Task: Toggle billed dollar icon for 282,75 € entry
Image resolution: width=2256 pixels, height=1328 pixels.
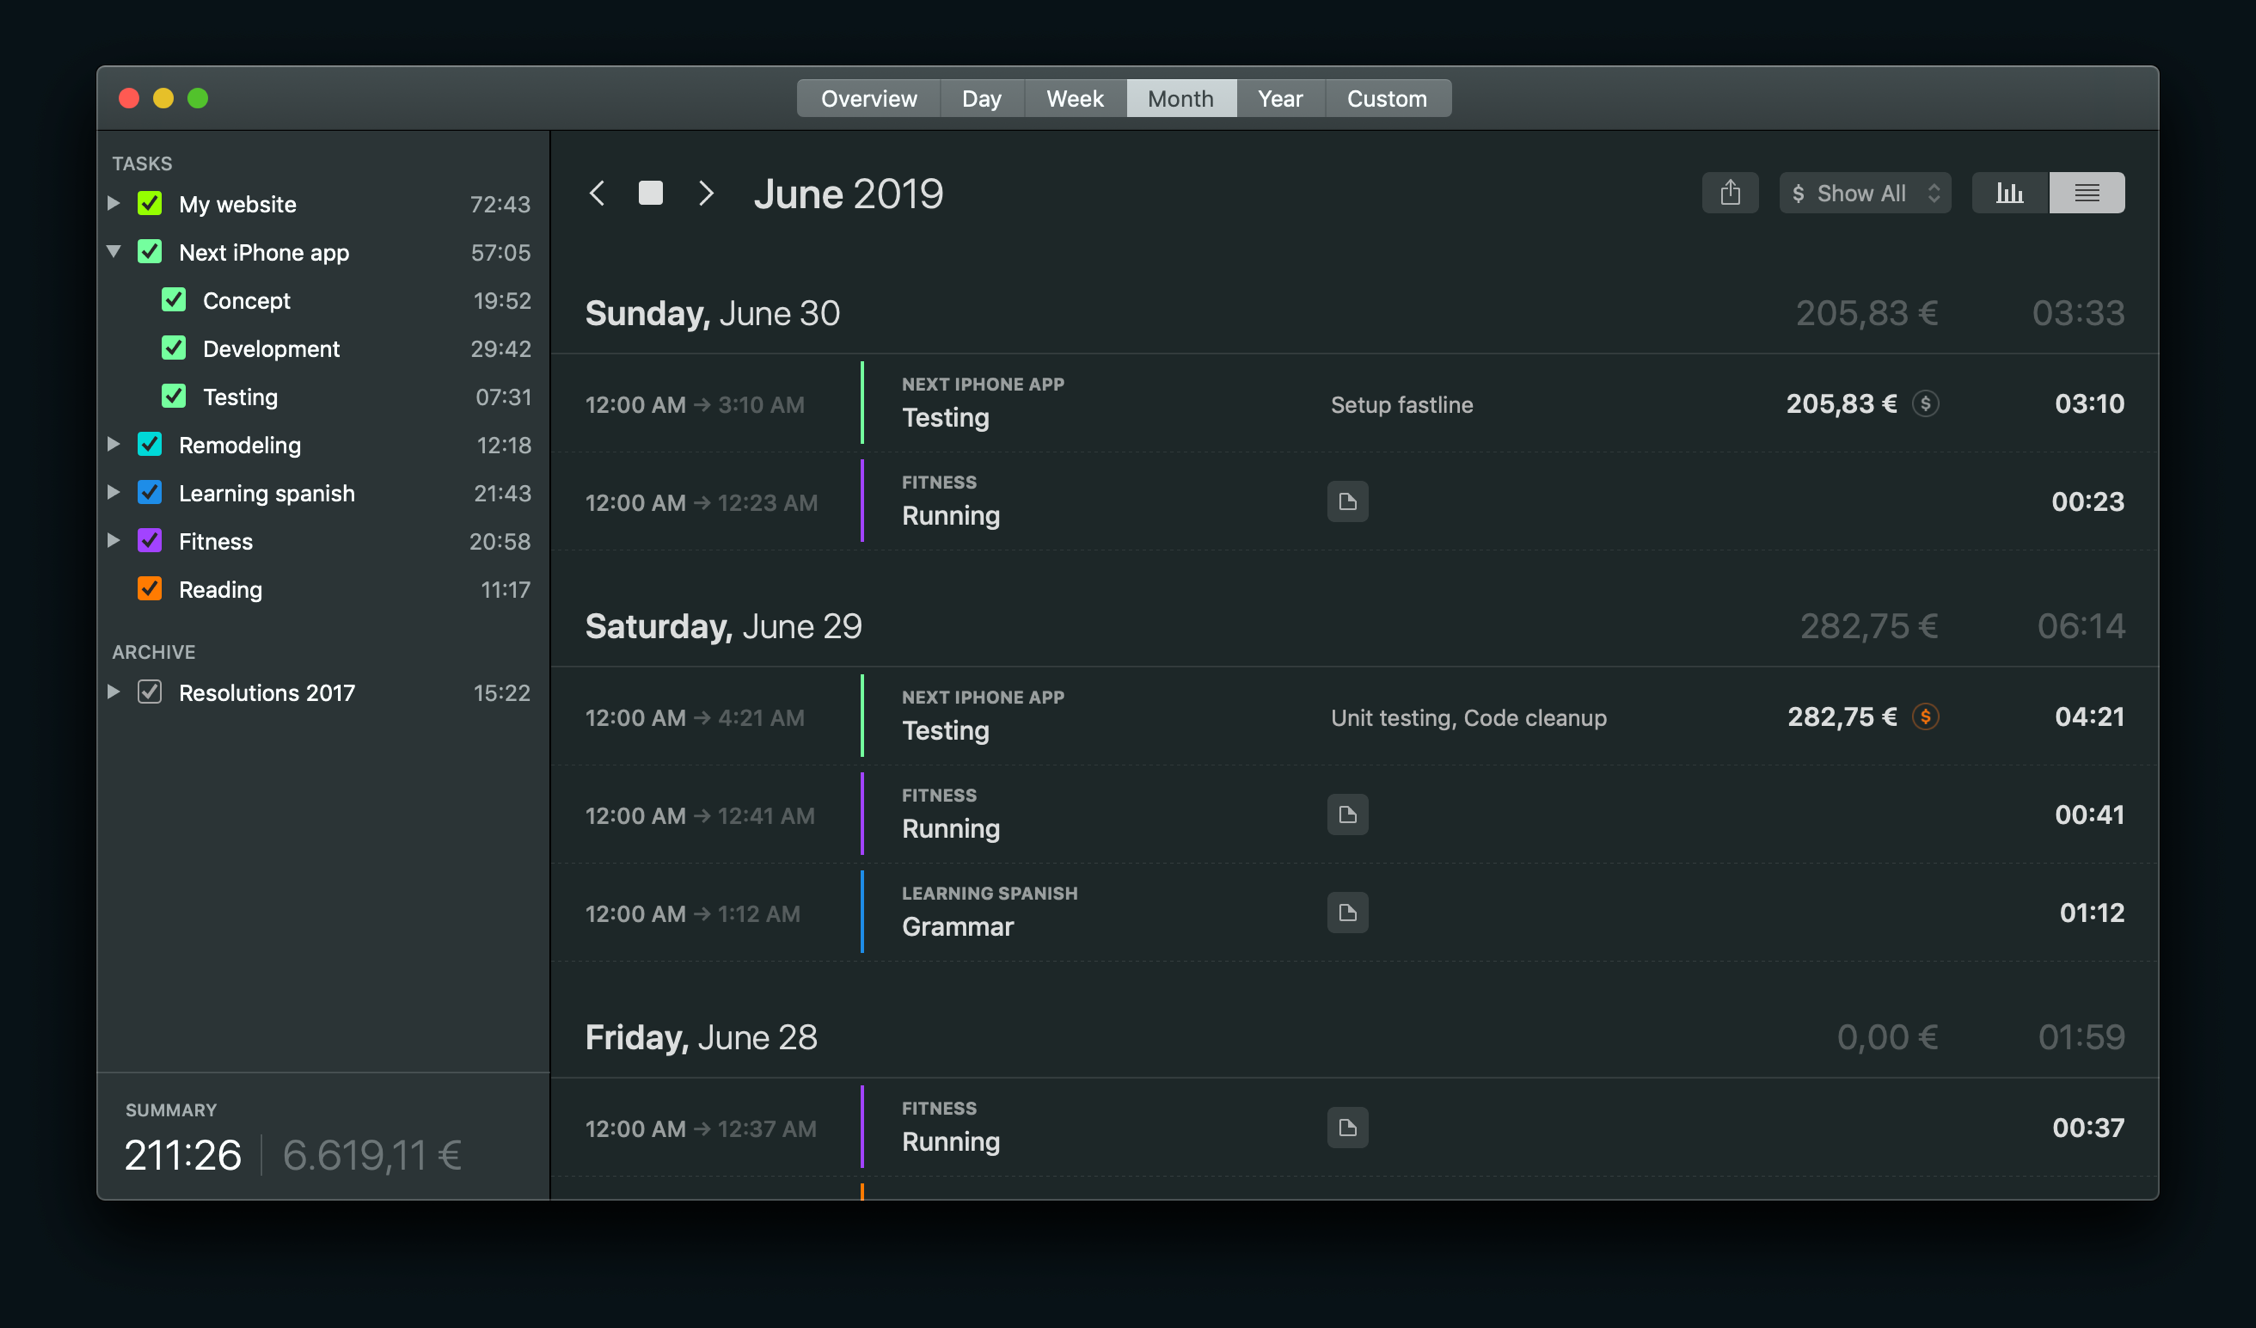Action: pyautogui.click(x=1926, y=717)
